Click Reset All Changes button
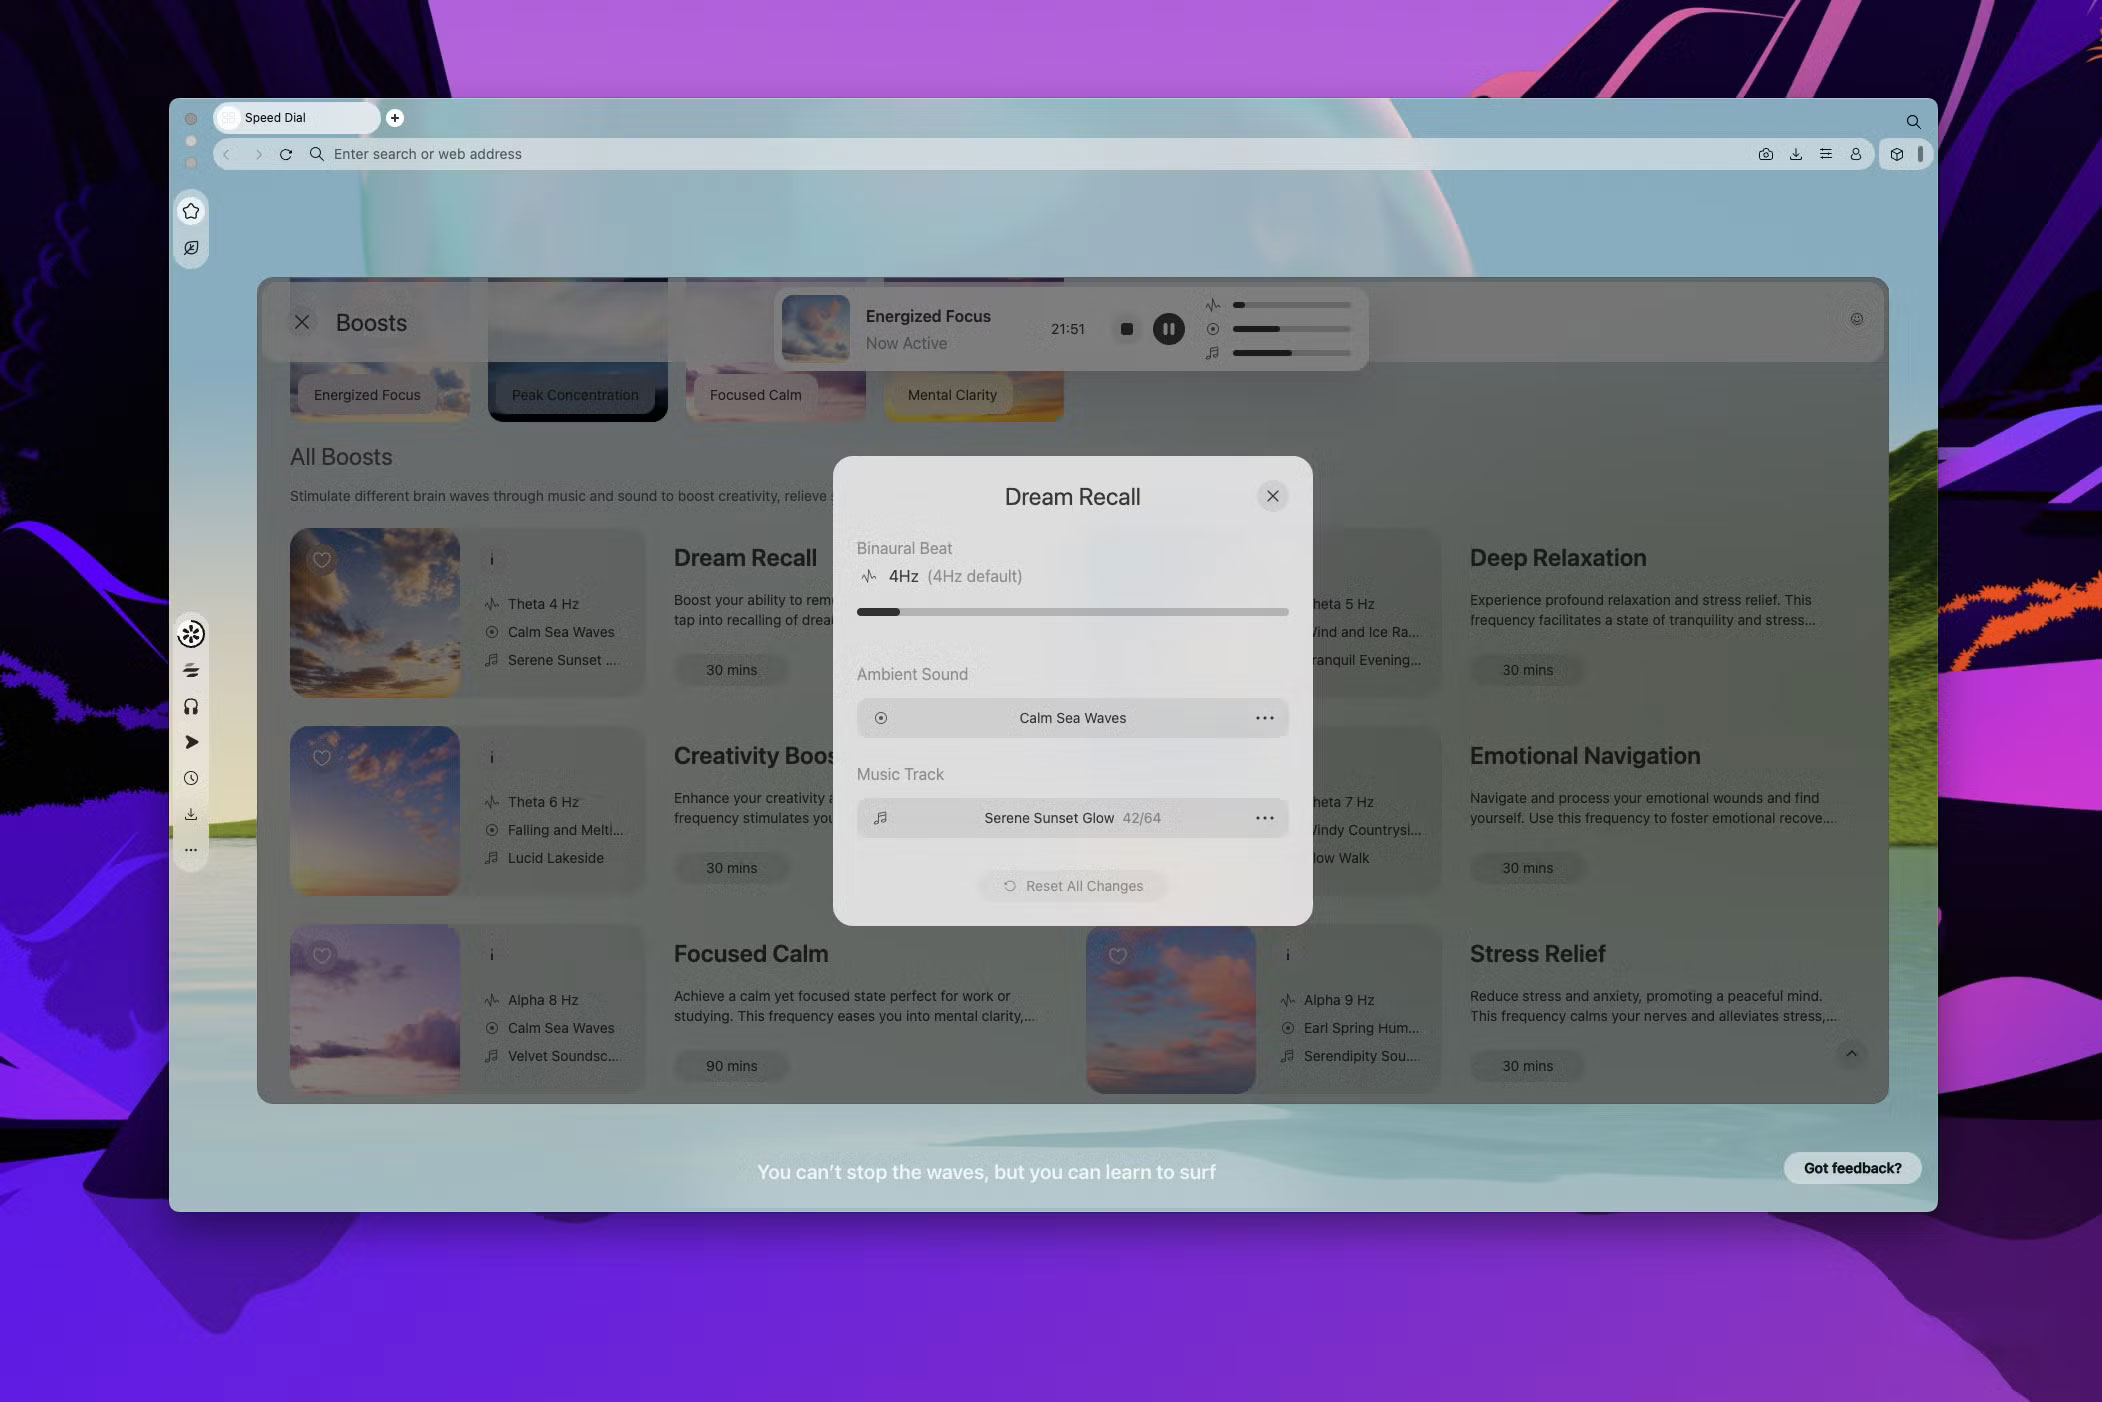Viewport: 2102px width, 1402px height. [1073, 886]
